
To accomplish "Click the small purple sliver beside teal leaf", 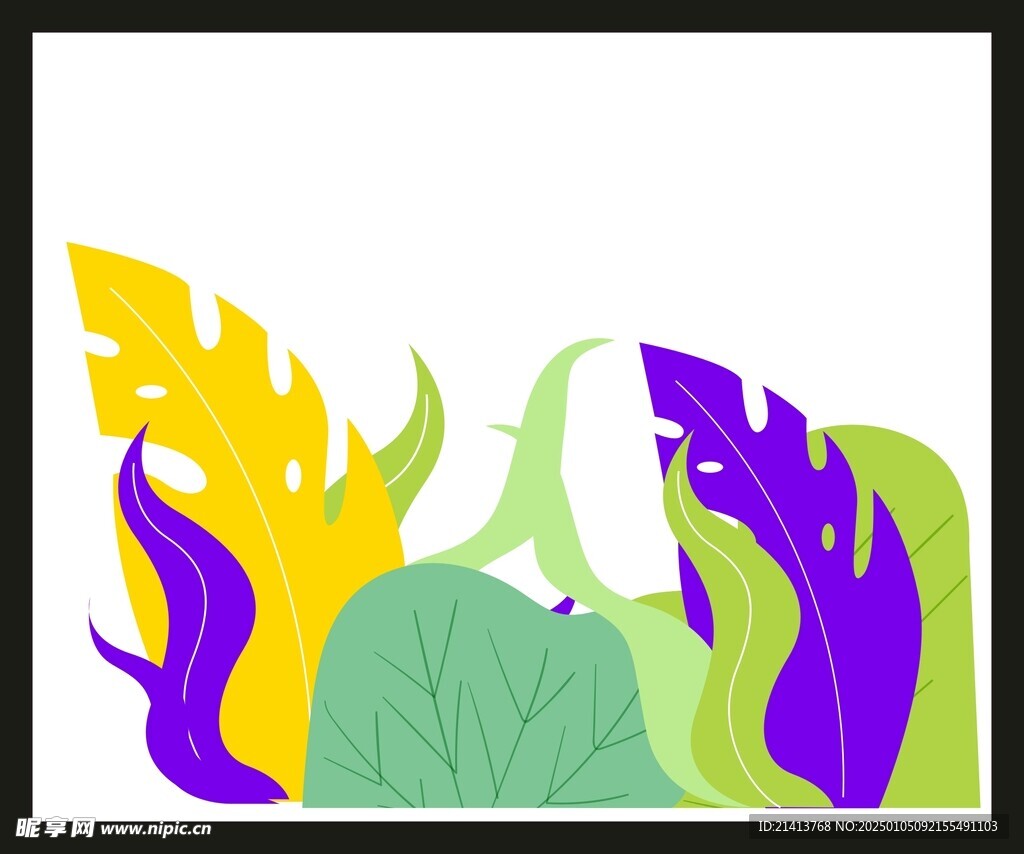I will [564, 605].
